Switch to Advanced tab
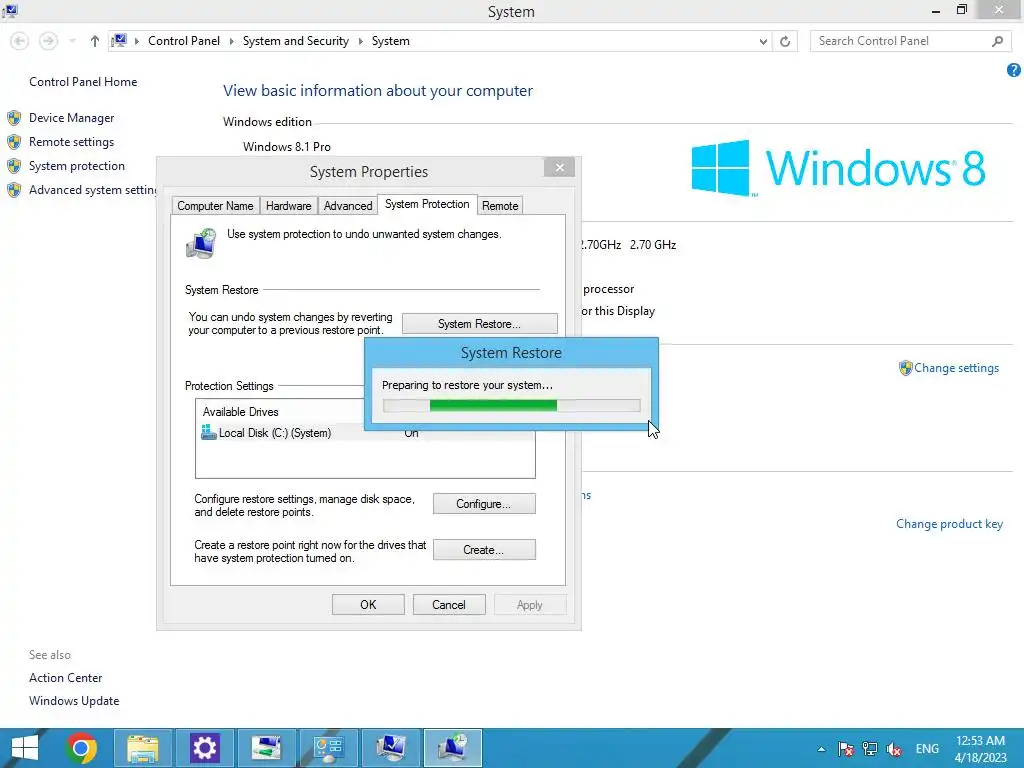This screenshot has height=768, width=1024. coord(347,206)
